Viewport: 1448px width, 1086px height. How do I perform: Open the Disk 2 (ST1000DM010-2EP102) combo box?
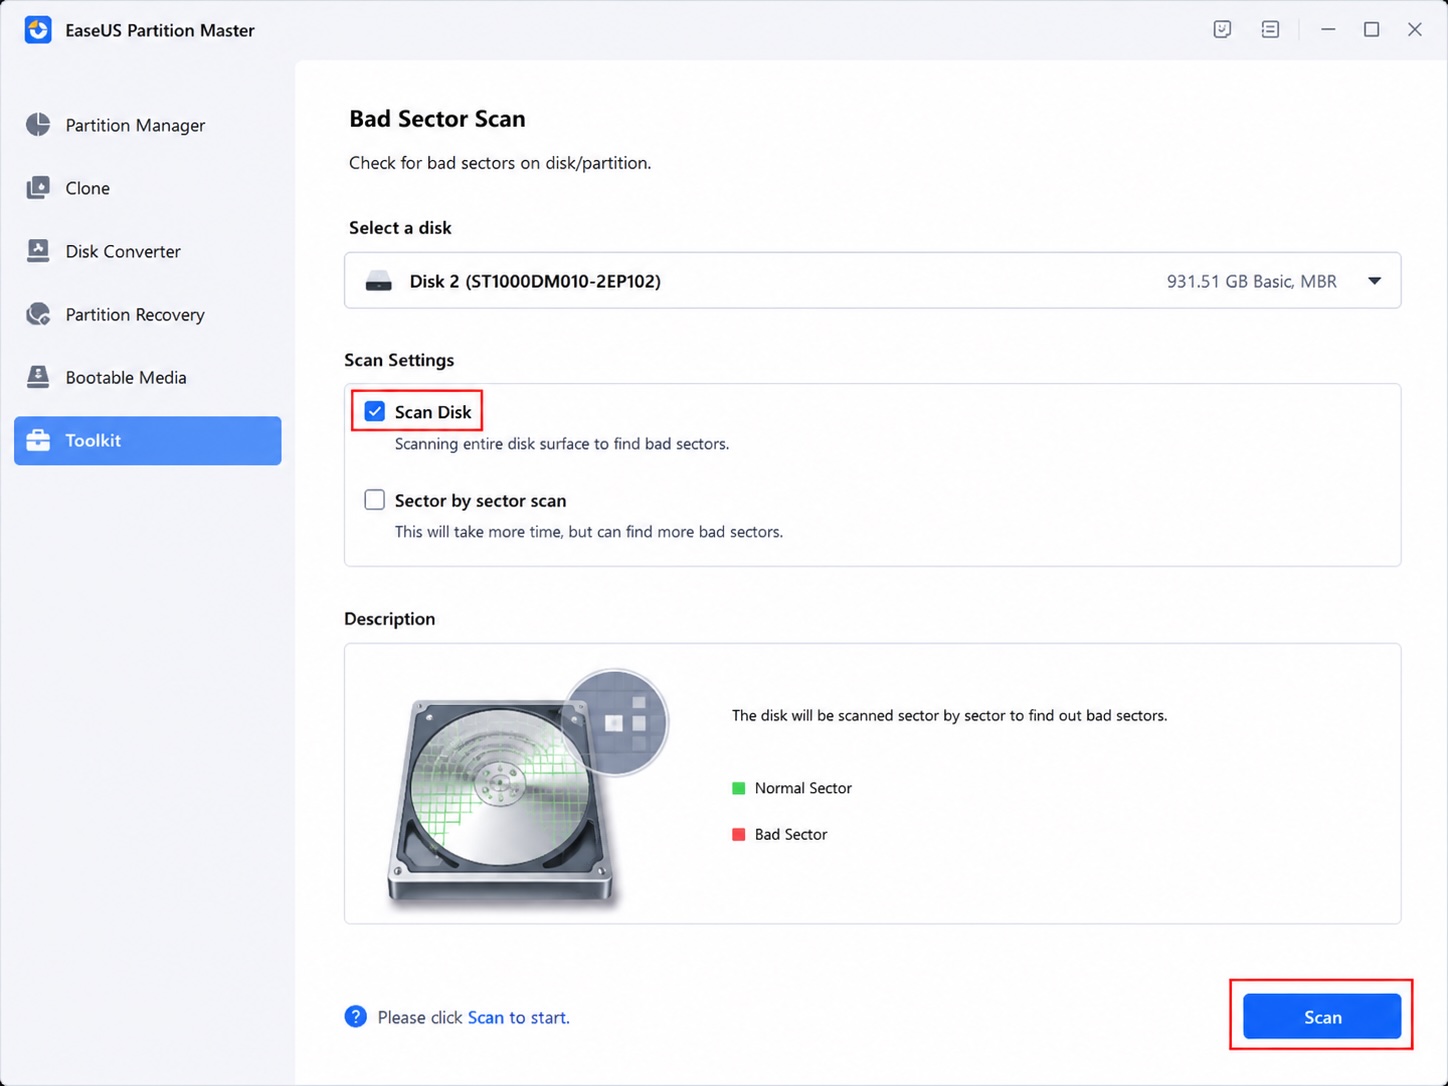(x=872, y=281)
